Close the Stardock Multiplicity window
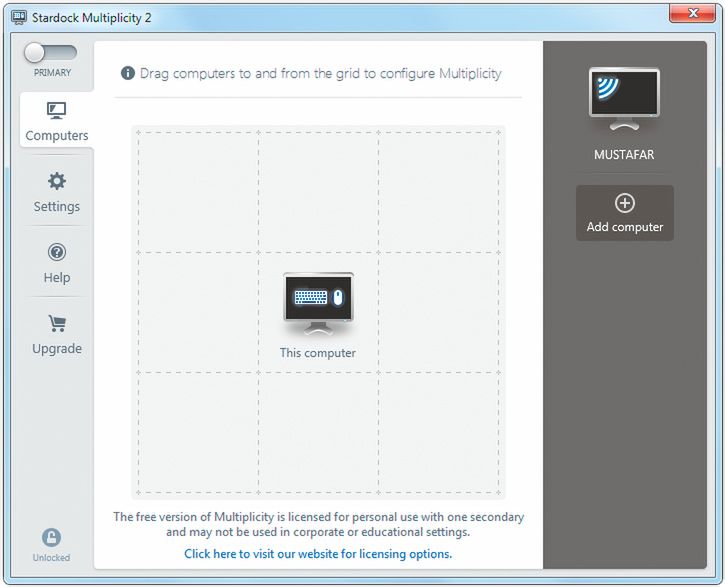 point(692,13)
